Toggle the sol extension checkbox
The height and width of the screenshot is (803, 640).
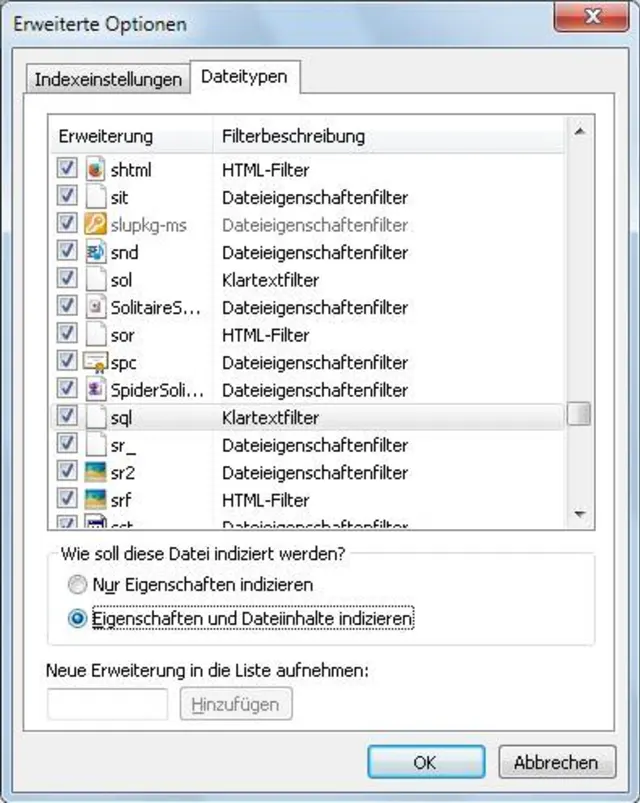[67, 278]
